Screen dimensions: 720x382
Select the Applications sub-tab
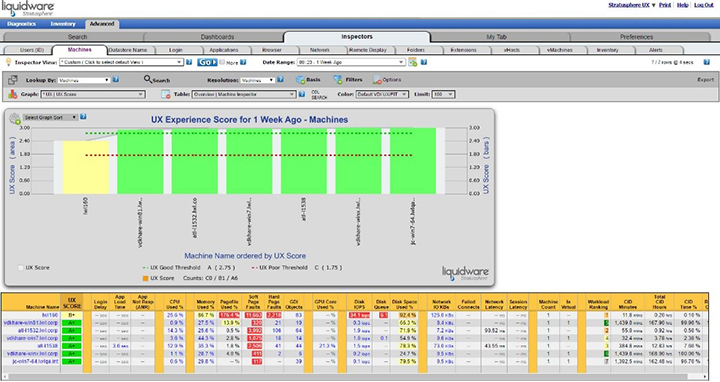coord(224,50)
